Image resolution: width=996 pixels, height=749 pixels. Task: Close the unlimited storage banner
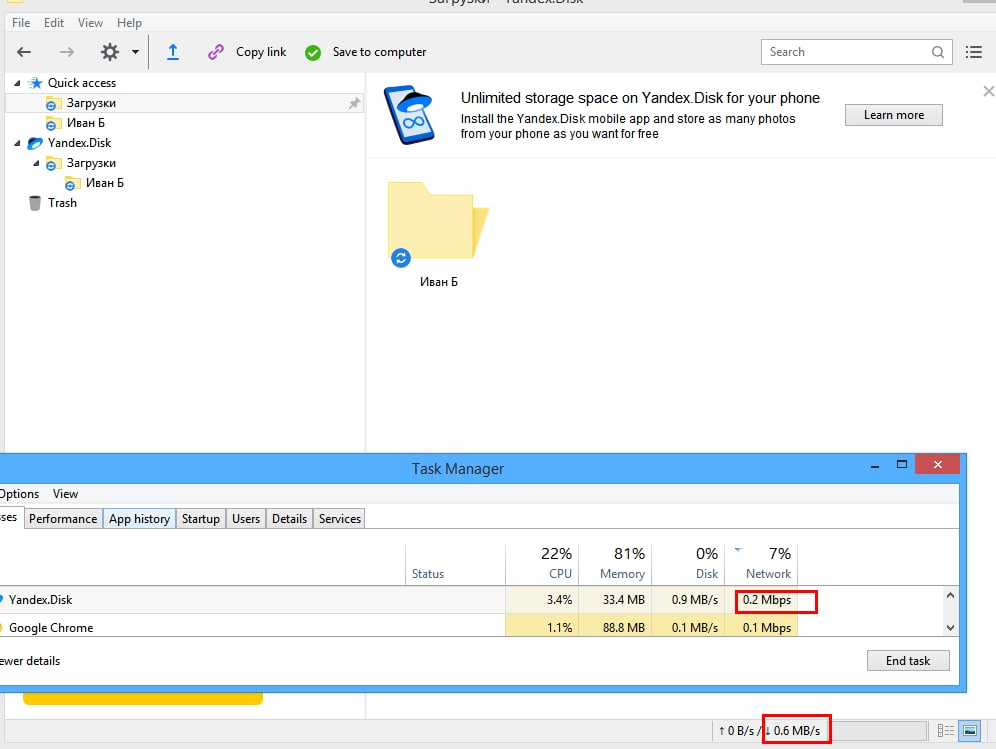(x=988, y=91)
